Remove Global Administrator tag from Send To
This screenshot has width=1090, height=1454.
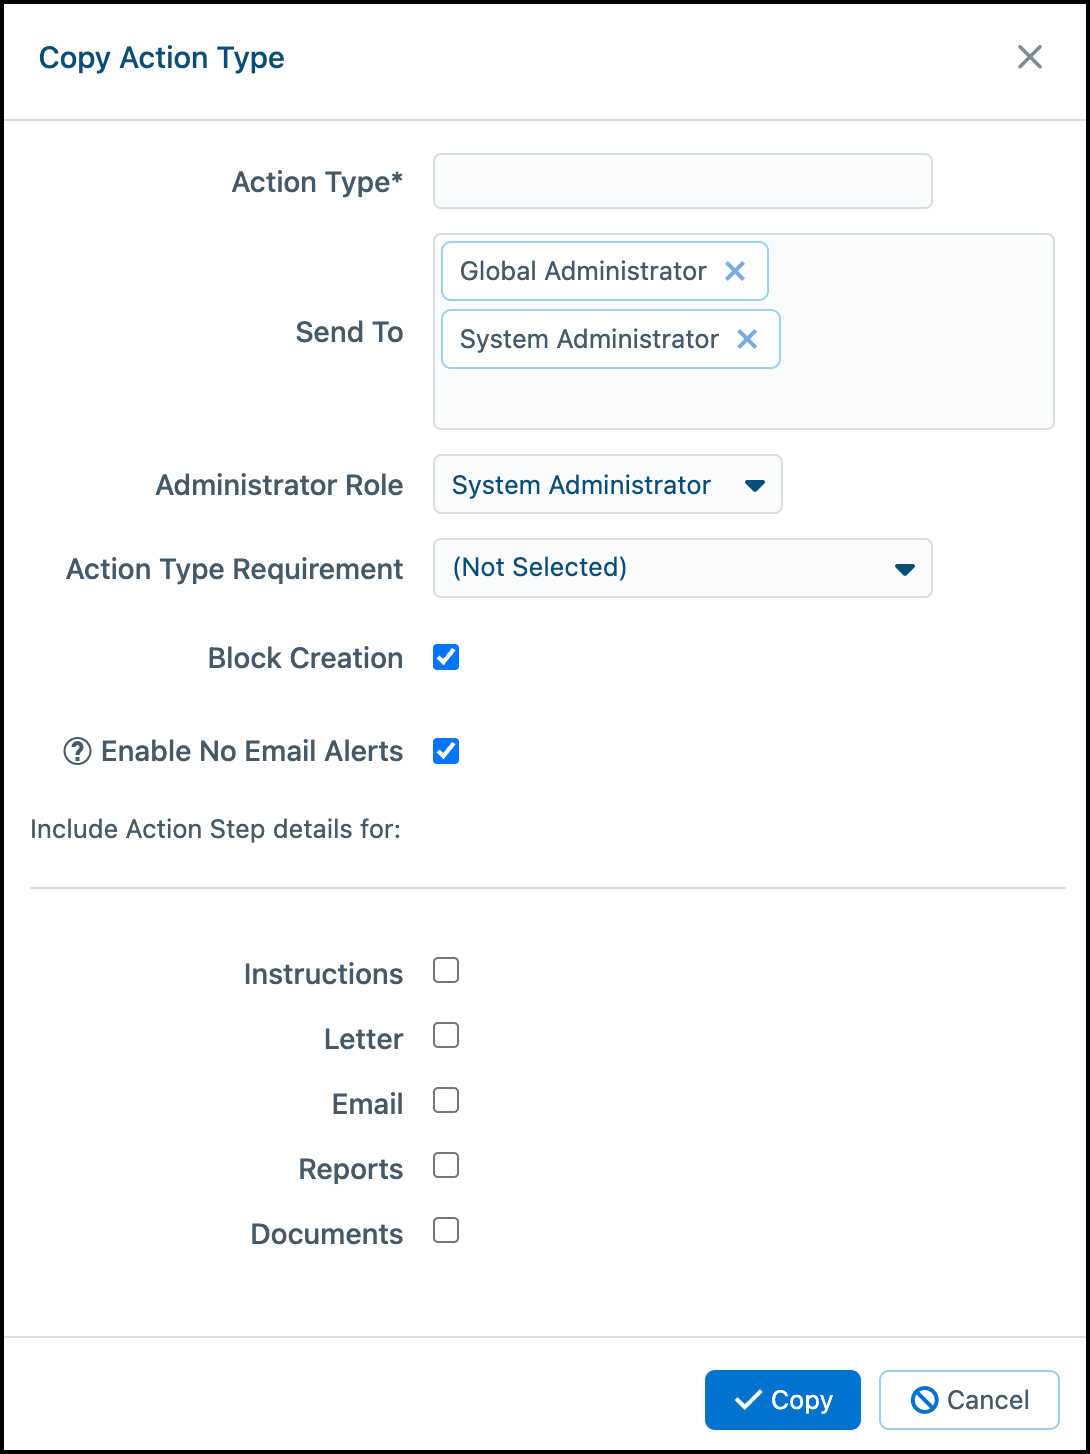pyautogui.click(x=735, y=271)
